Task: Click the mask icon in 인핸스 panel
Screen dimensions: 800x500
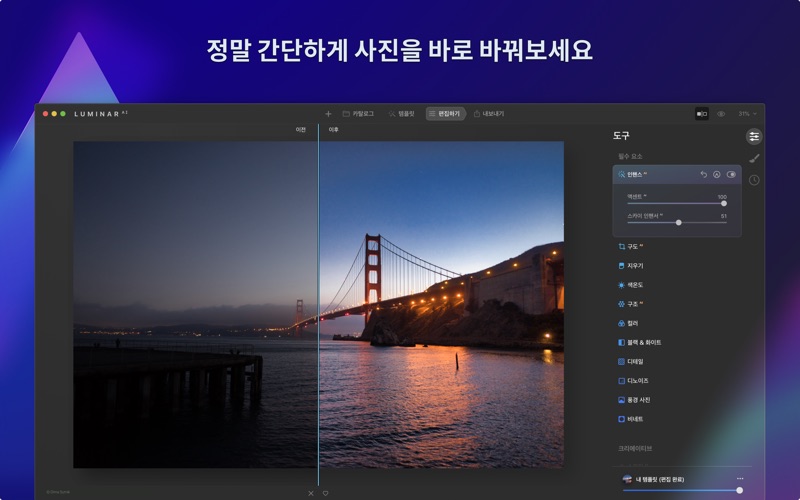Action: (x=717, y=174)
